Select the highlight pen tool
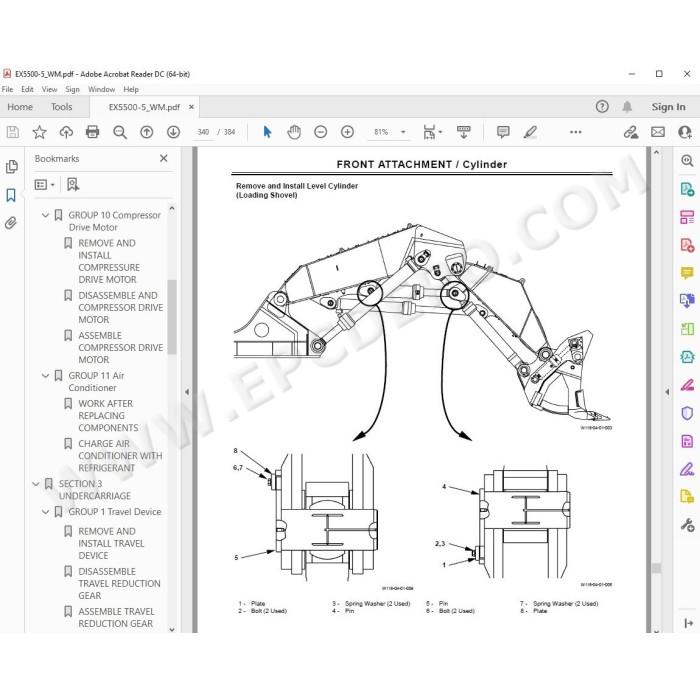This screenshot has height=700, width=700. [x=530, y=132]
